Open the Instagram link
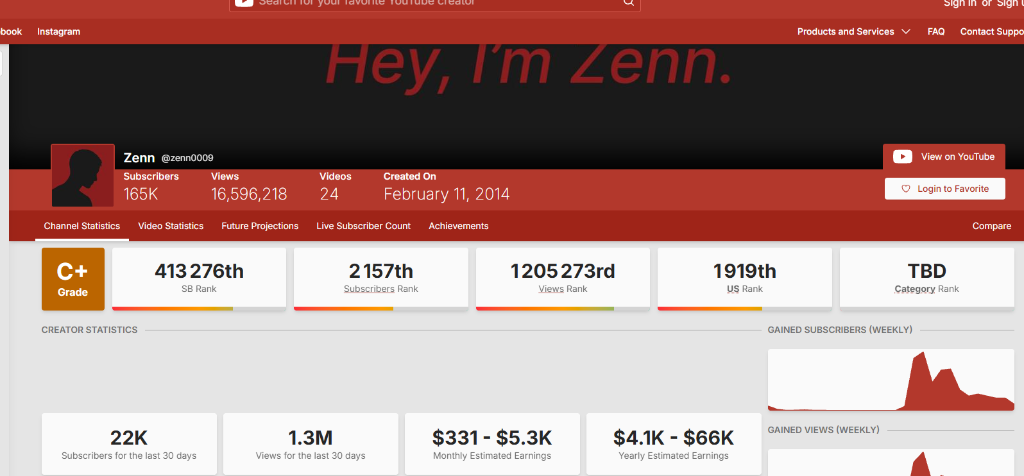1024x476 pixels. 59,31
